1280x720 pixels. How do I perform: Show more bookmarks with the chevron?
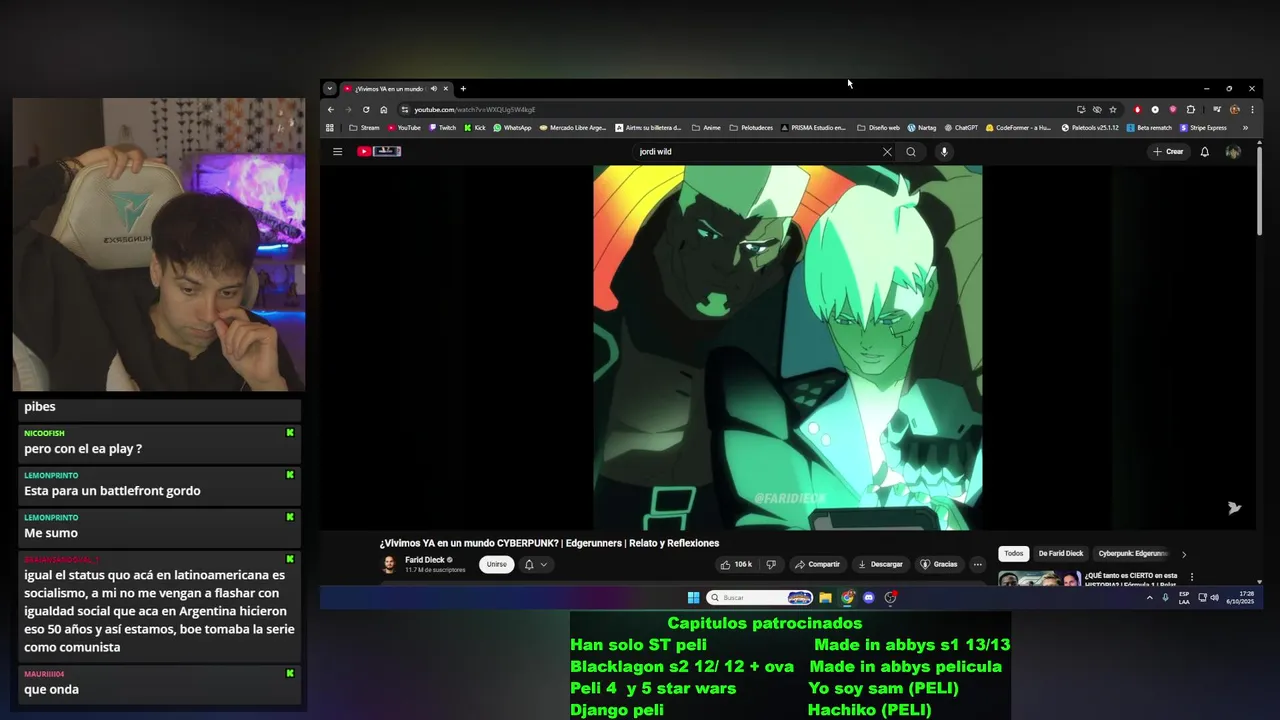coord(1245,128)
